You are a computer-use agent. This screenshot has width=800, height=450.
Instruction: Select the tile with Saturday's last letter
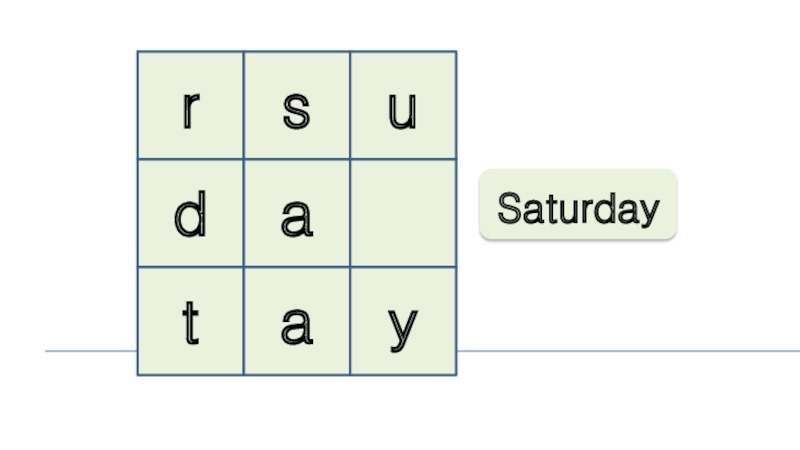(x=403, y=321)
